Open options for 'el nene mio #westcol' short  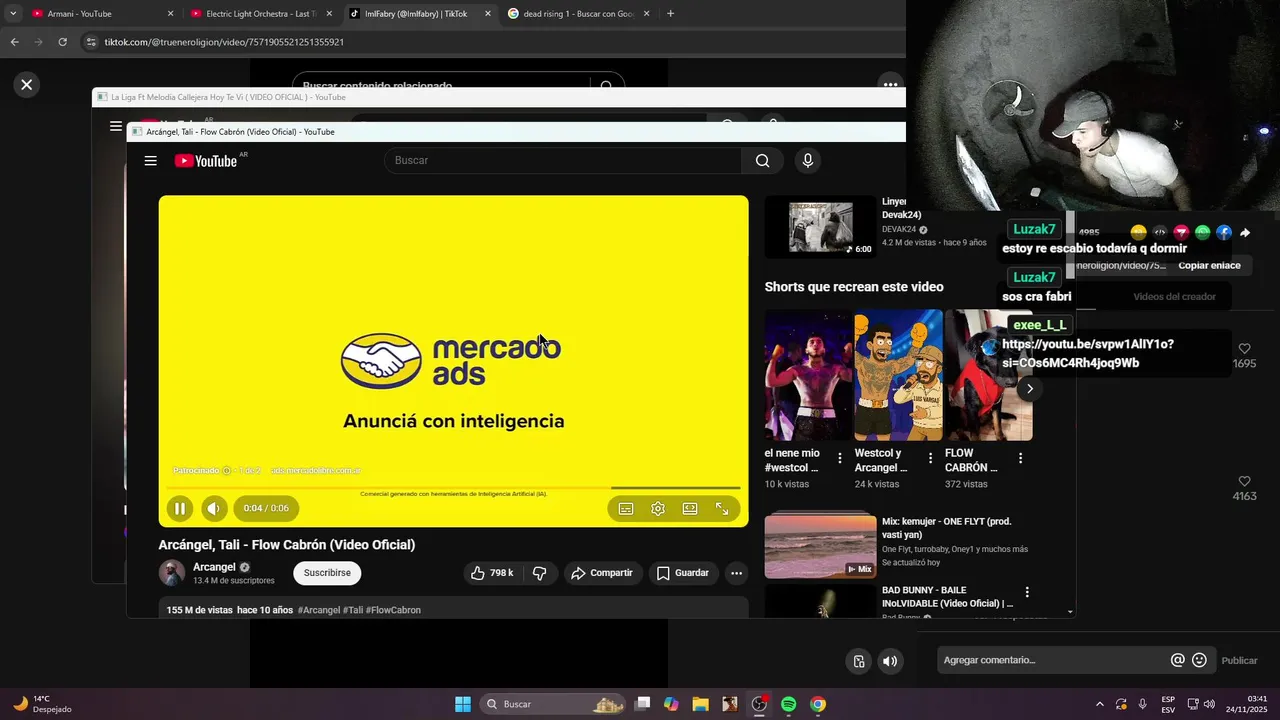(840, 458)
